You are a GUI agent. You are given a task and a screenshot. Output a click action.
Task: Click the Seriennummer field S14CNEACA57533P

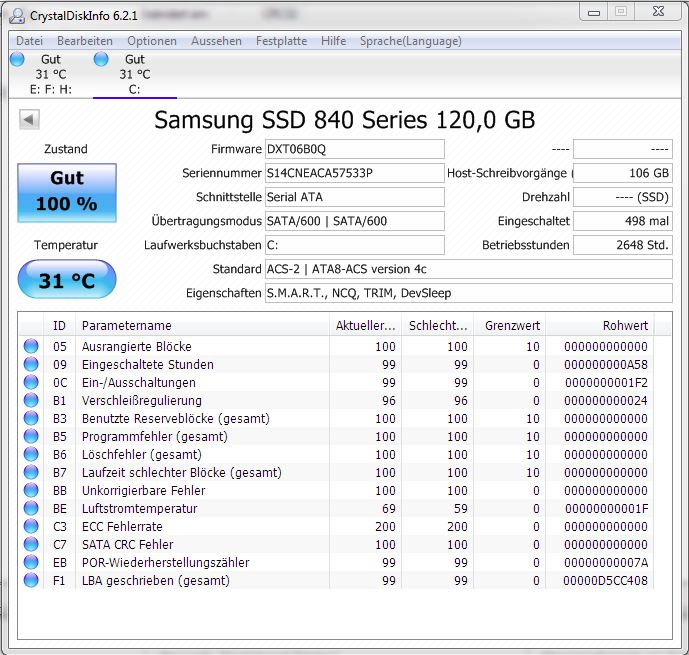(x=355, y=173)
